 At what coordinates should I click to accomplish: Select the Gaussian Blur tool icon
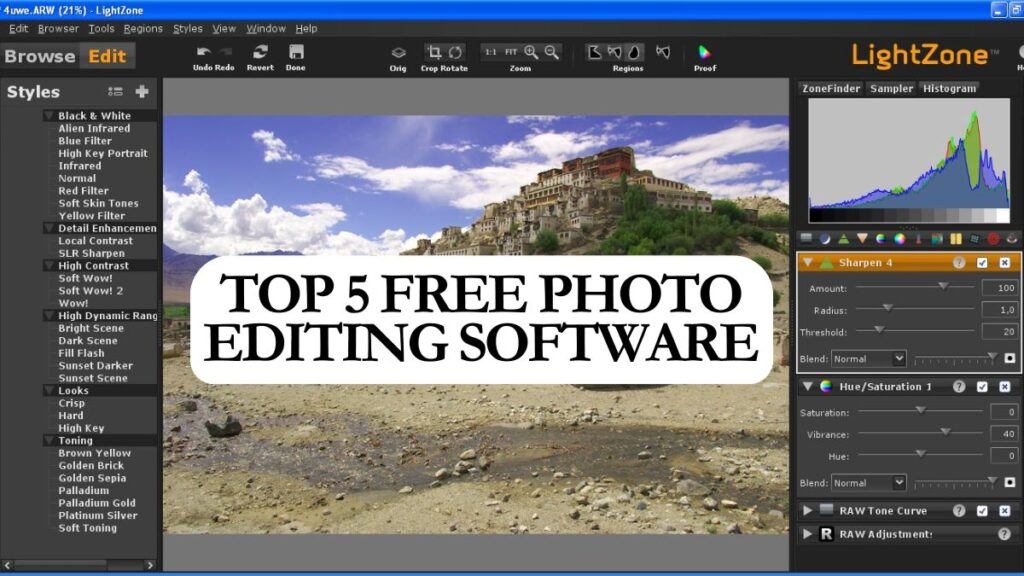862,238
